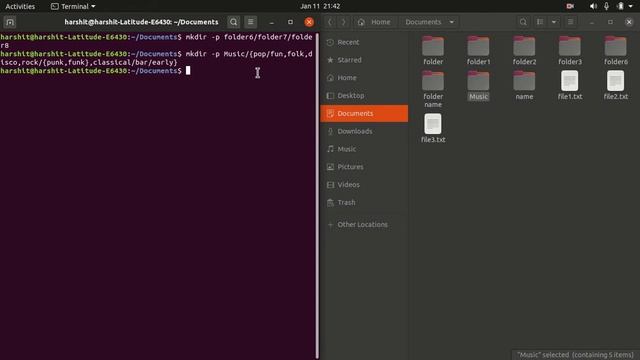Open Starred in the Files sidebar

[x=364, y=60]
